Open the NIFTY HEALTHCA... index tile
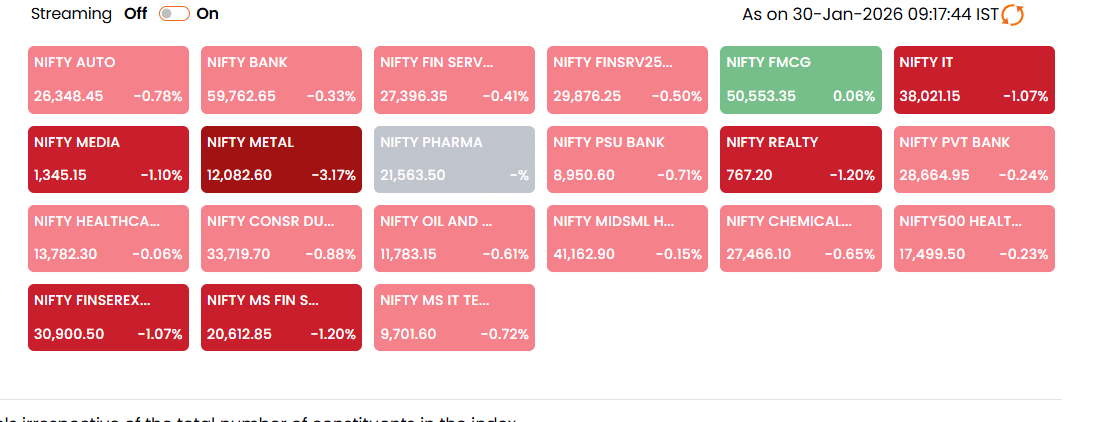 pos(108,238)
